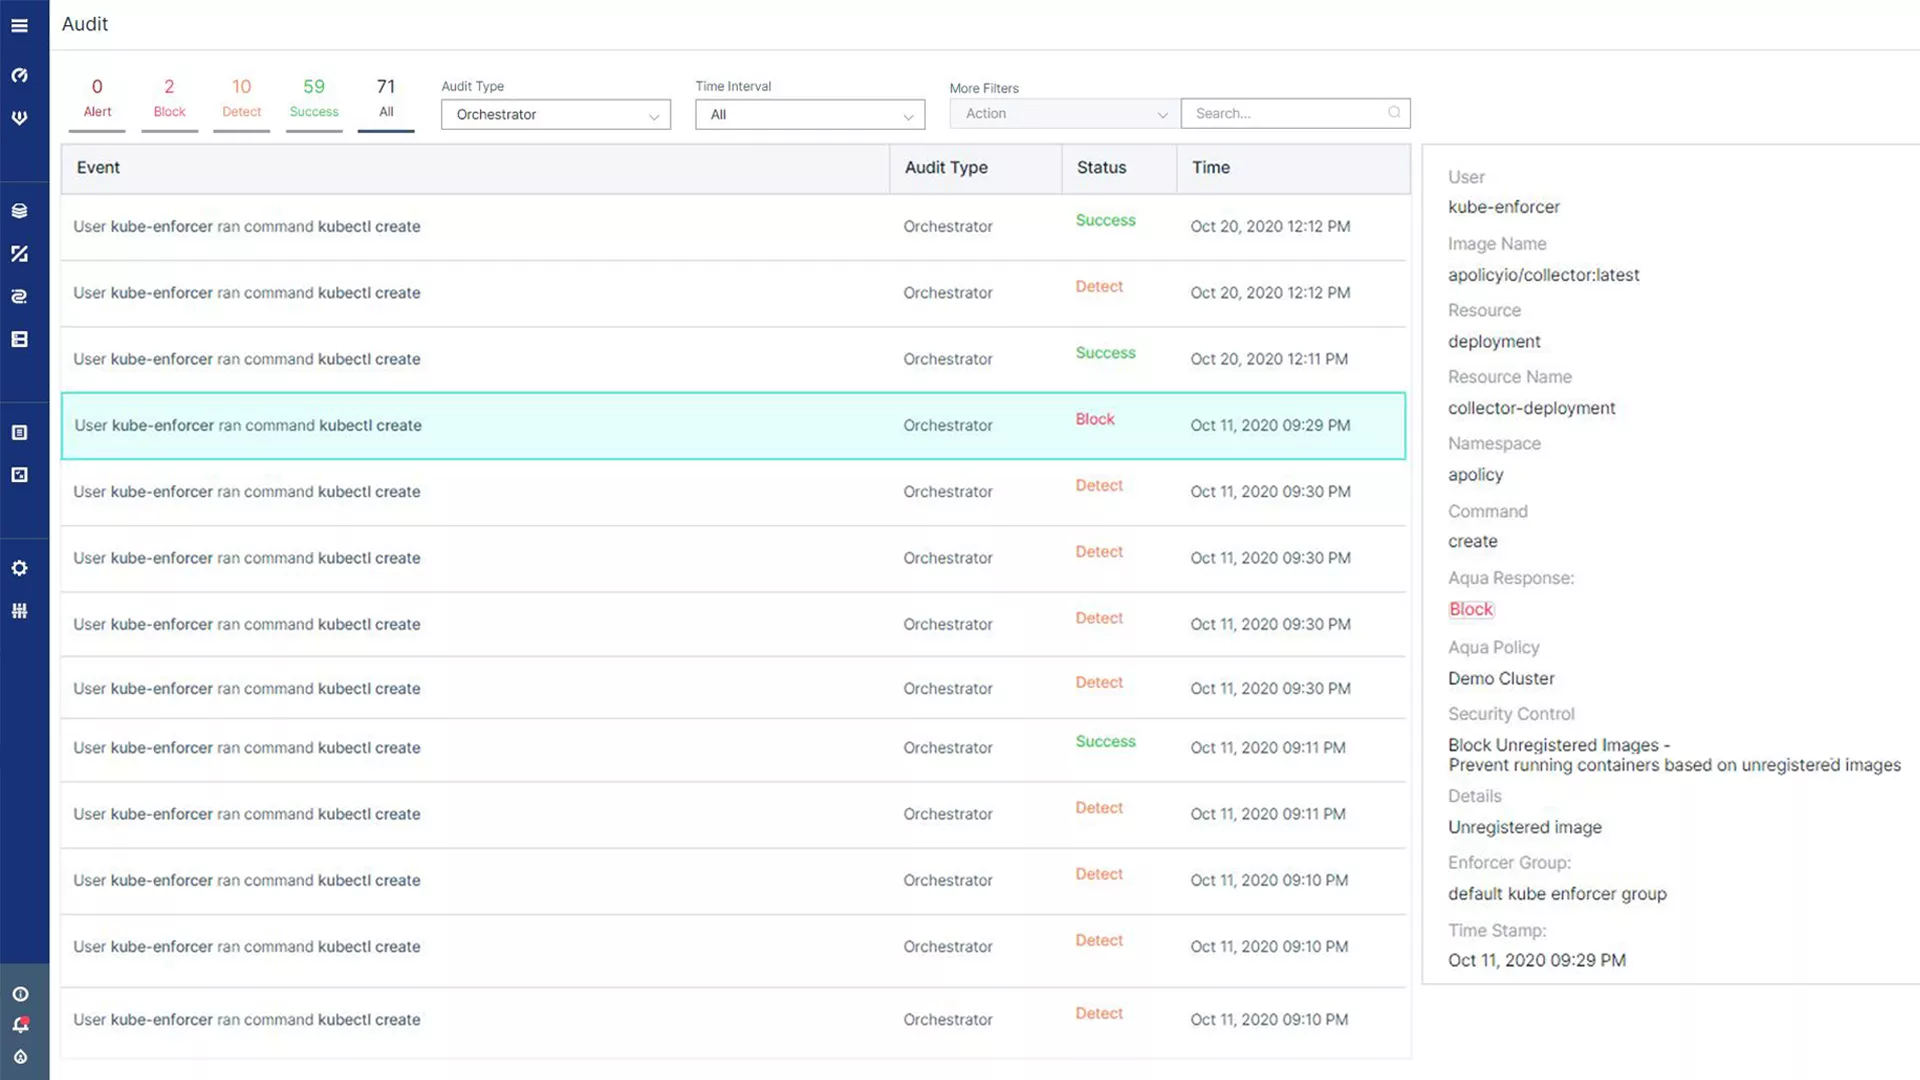Select the Detect event at Oct 20 12:12 PM
The image size is (1920, 1080).
(734, 293)
